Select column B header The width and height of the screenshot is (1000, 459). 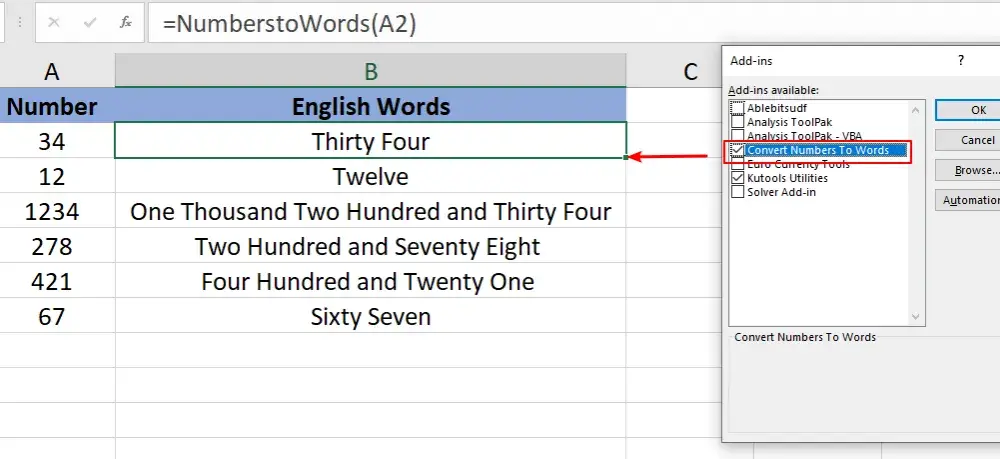[x=371, y=71]
